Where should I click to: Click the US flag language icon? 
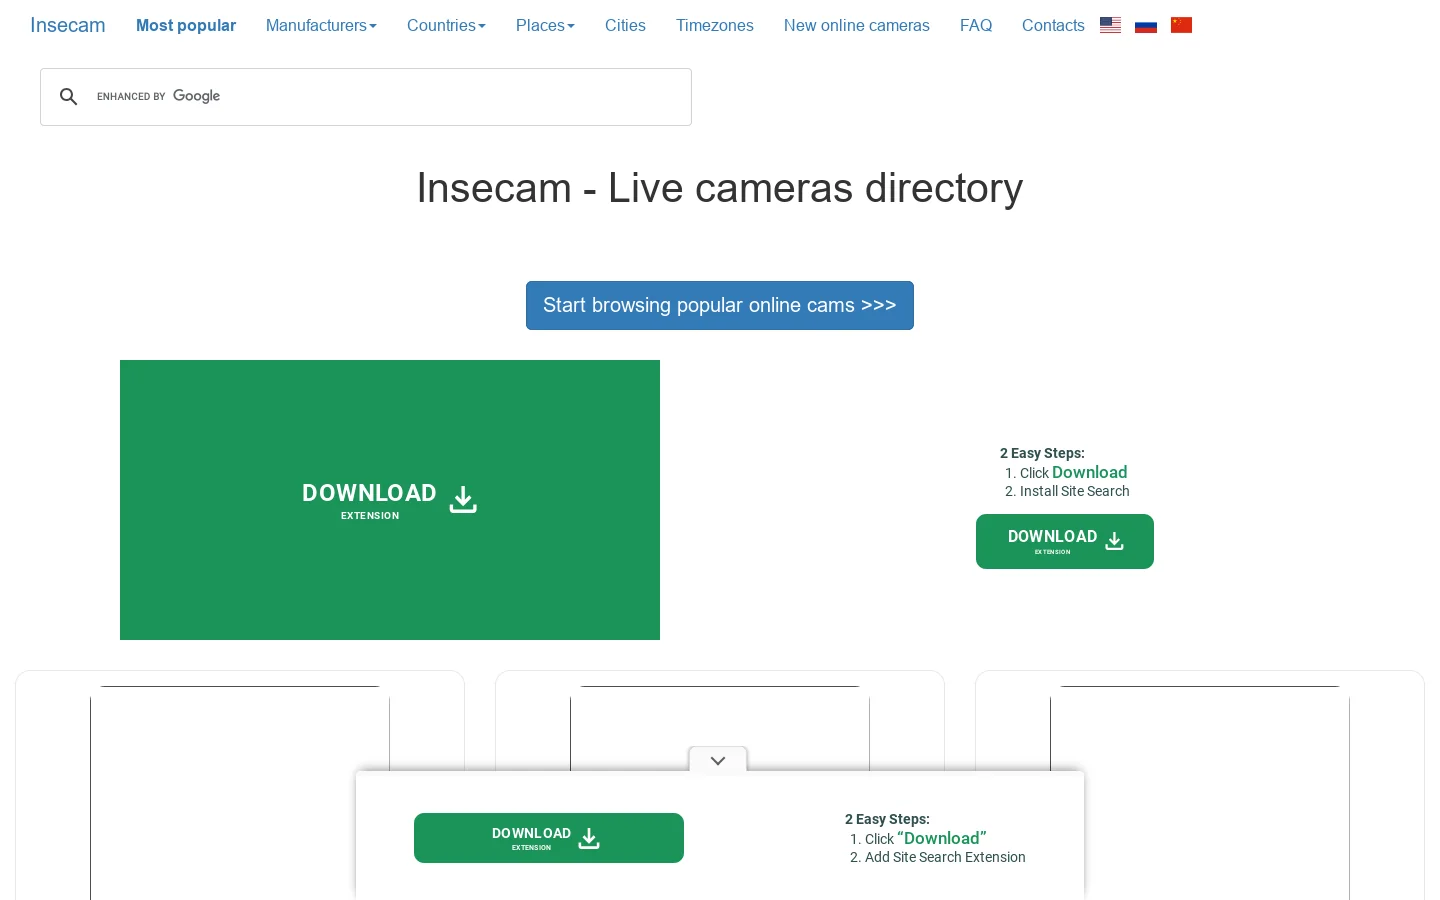[1110, 25]
